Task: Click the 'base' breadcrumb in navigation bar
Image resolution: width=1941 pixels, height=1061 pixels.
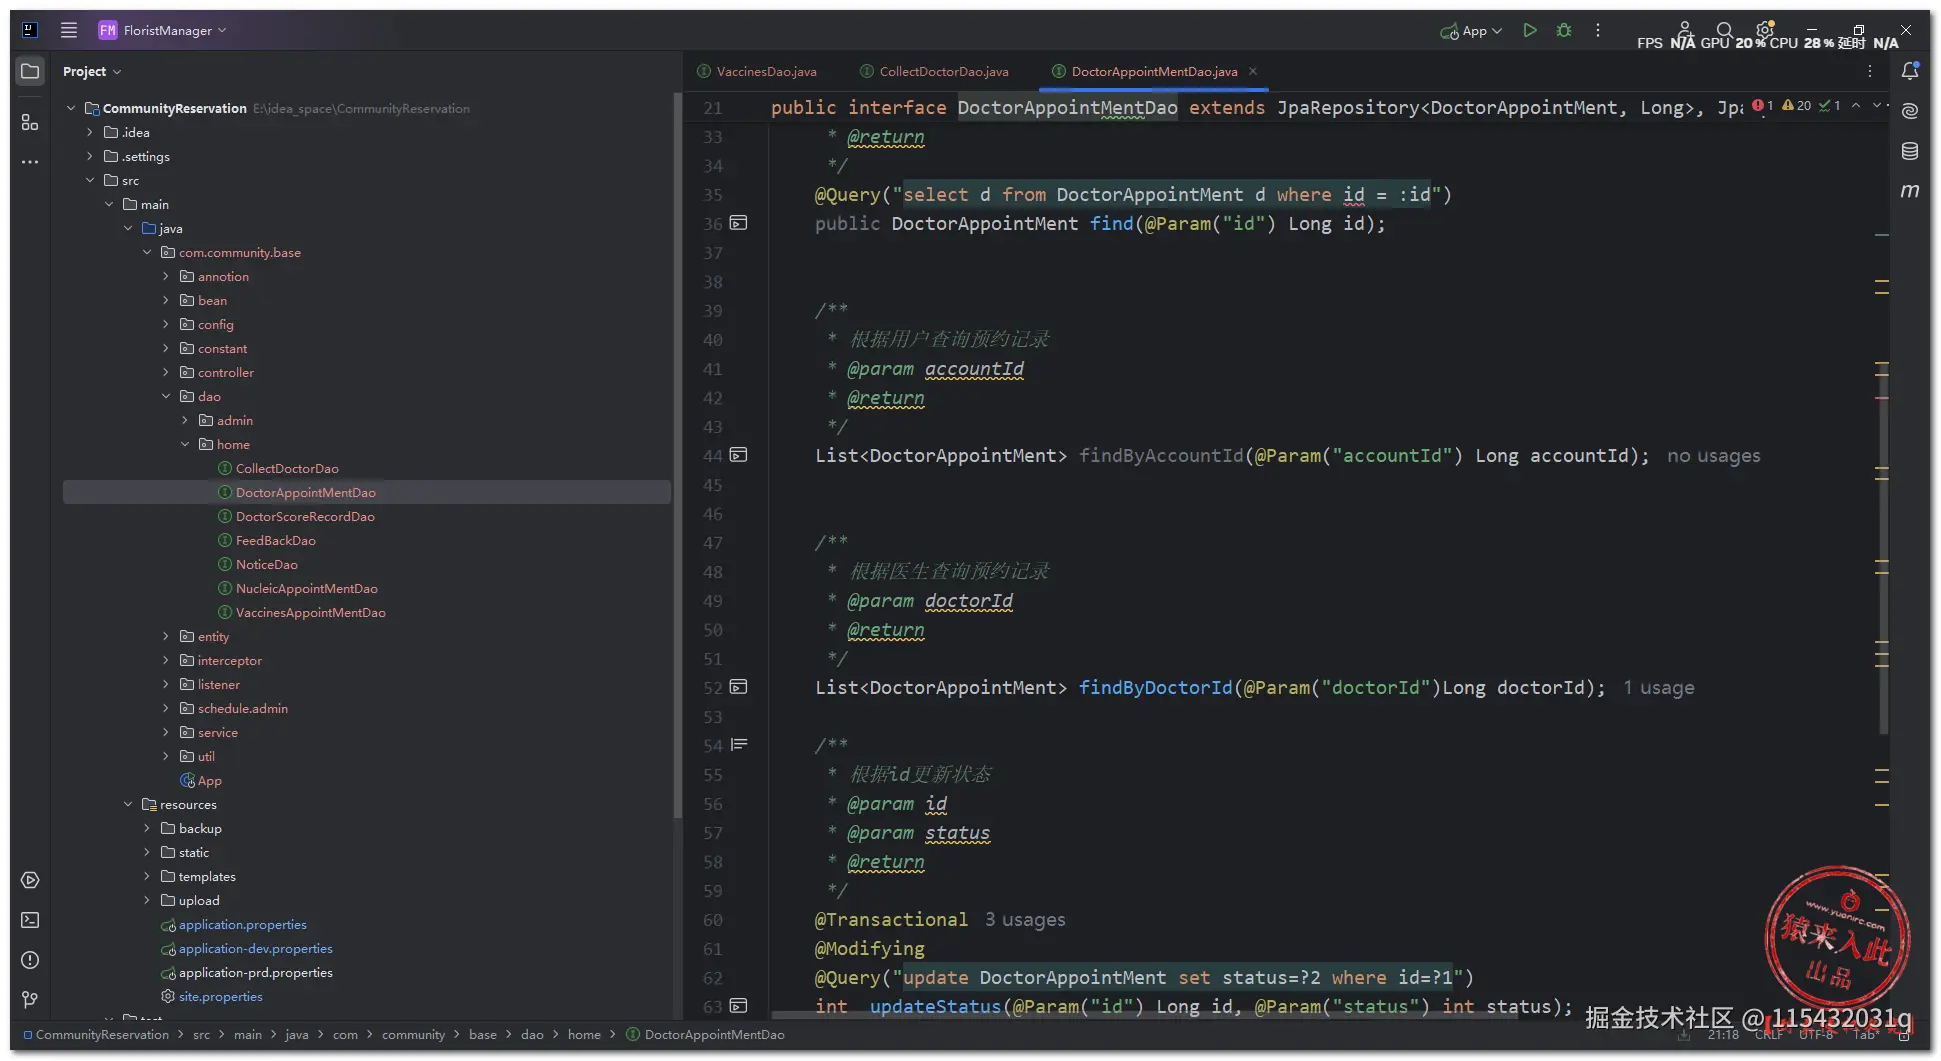Action: pyautogui.click(x=483, y=1034)
